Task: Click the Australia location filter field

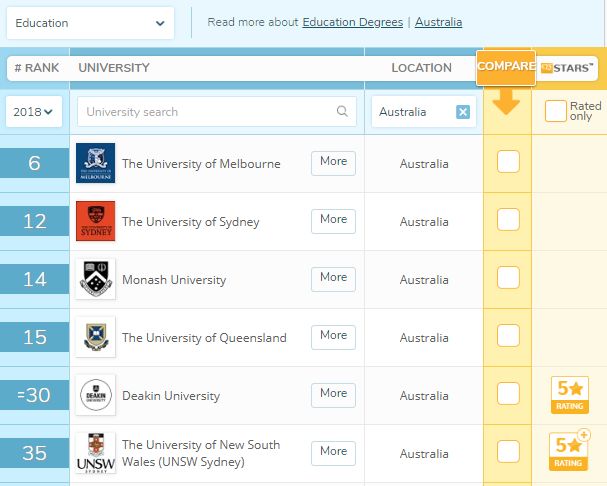Action: [424, 112]
